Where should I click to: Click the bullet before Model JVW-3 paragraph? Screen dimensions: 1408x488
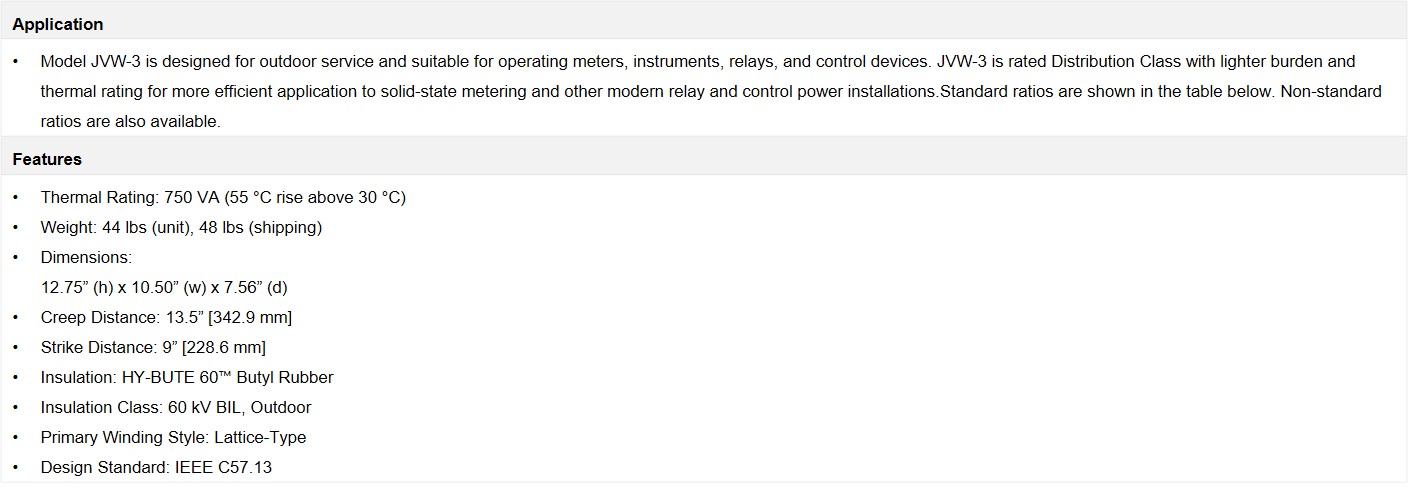(16, 61)
